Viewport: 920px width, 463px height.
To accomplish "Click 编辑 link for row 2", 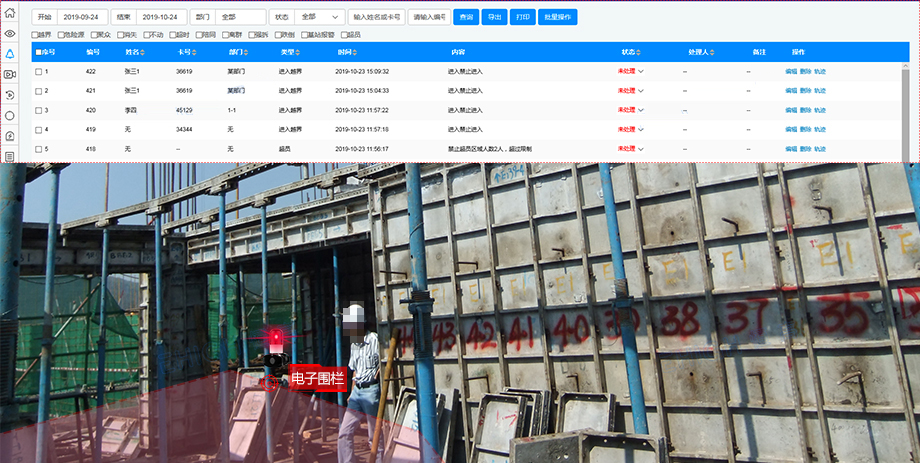I will coord(791,91).
